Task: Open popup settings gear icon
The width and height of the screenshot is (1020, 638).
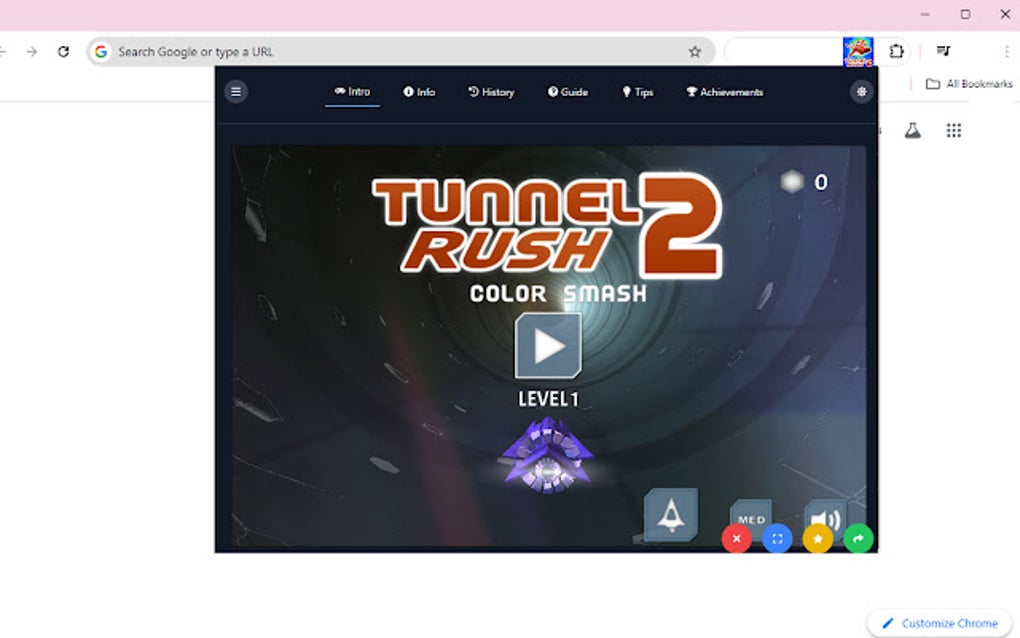Action: coord(861,92)
